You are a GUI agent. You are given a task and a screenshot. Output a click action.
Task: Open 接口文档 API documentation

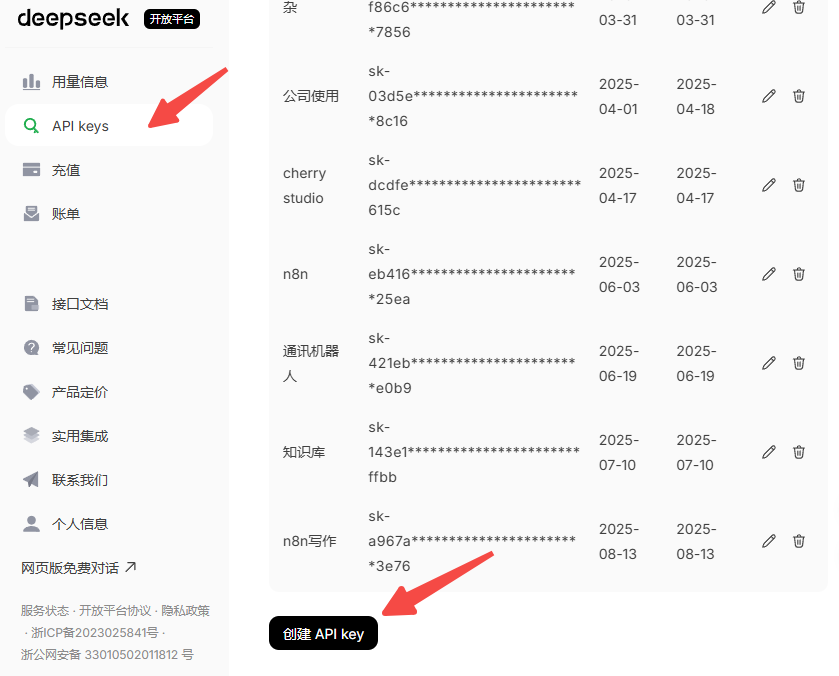[79, 304]
